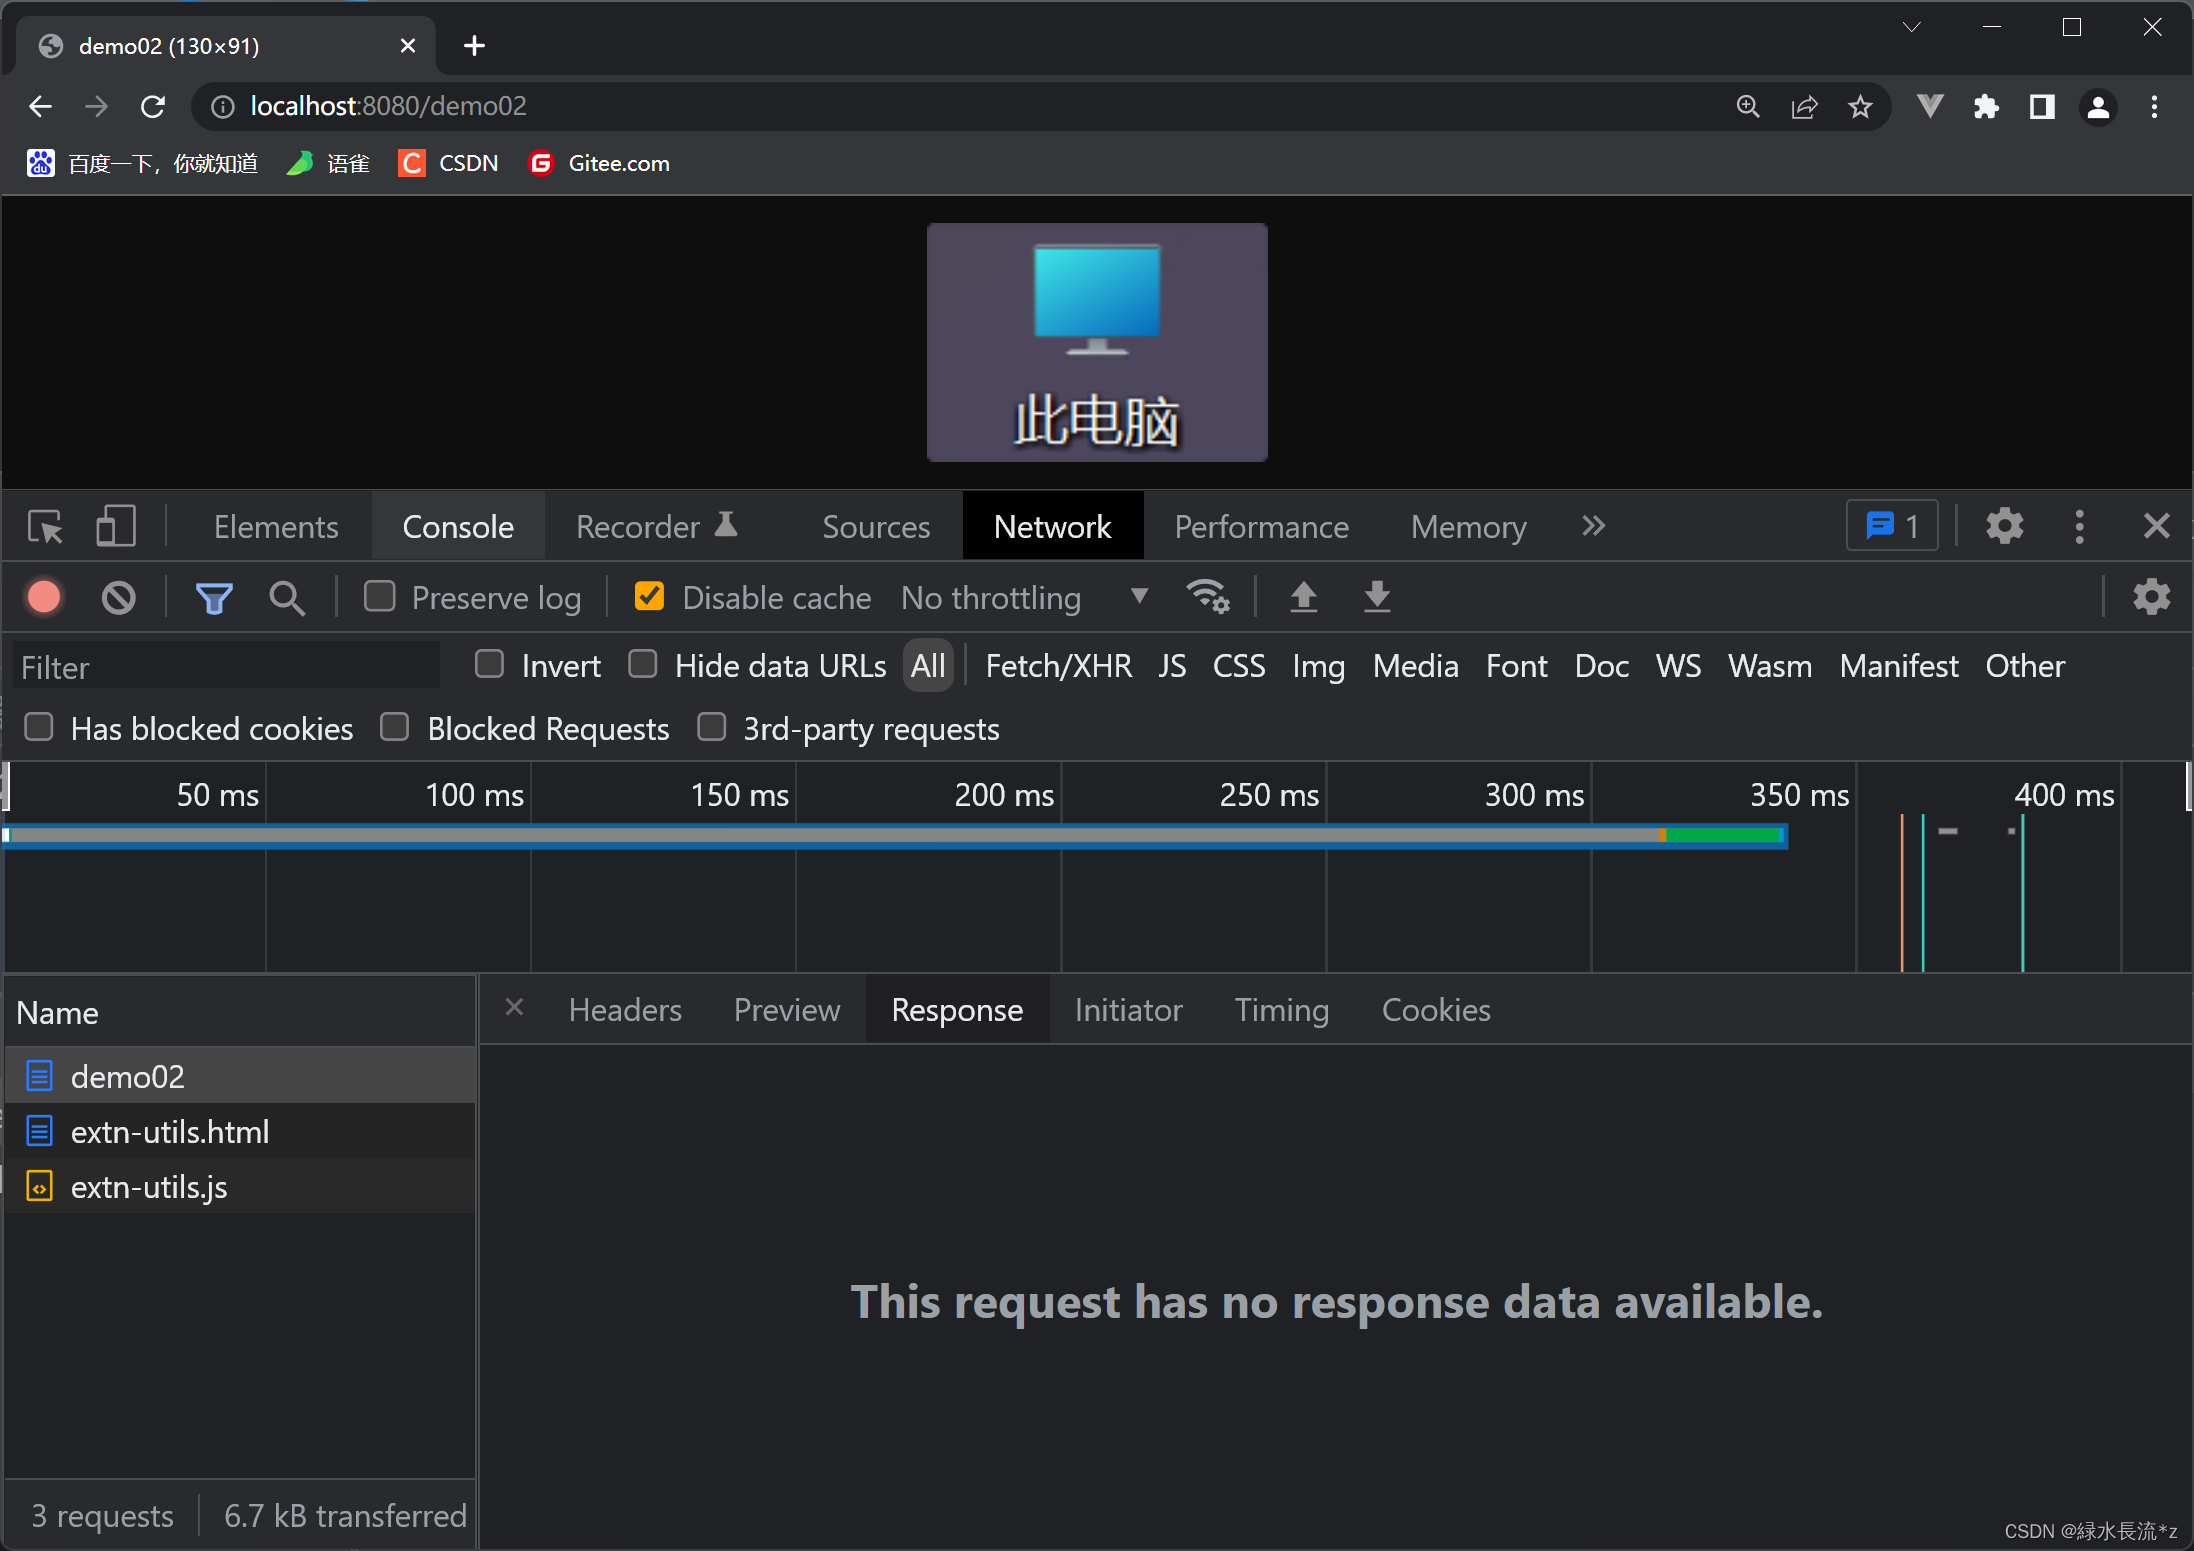This screenshot has width=2194, height=1551.
Task: Click the record button to start capturing
Action: 45,598
